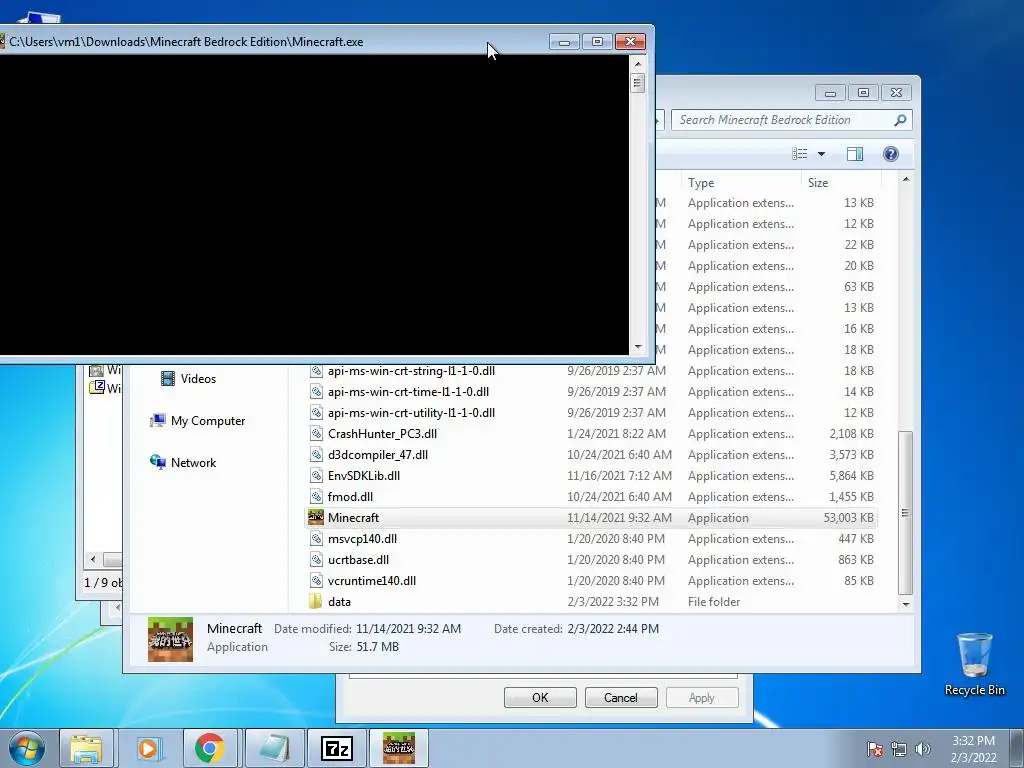Click Cancel in the dialog behind Explorer
The width and height of the screenshot is (1024, 768).
(x=620, y=697)
